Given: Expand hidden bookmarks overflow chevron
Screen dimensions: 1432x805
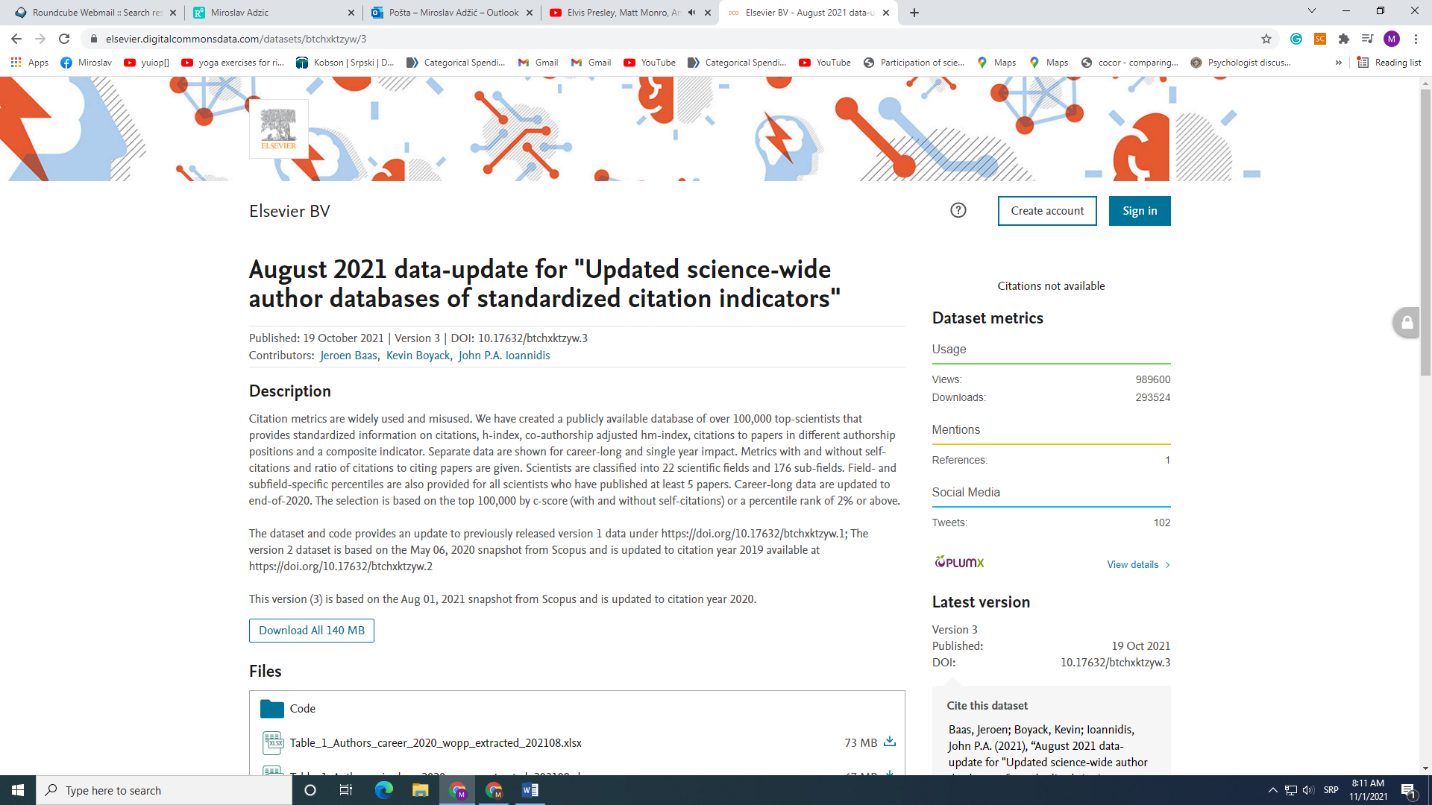Looking at the screenshot, I should [x=1338, y=62].
